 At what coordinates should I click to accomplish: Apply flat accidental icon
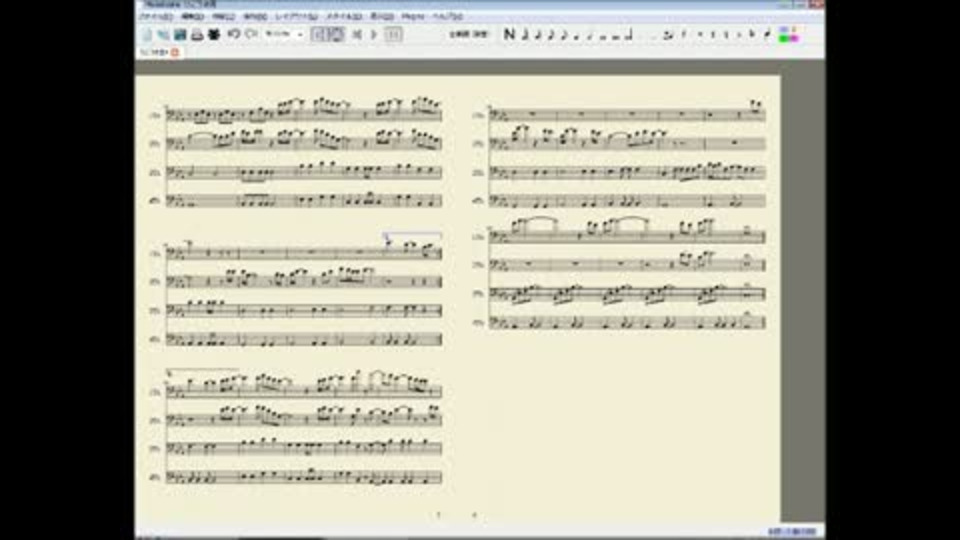(x=738, y=35)
